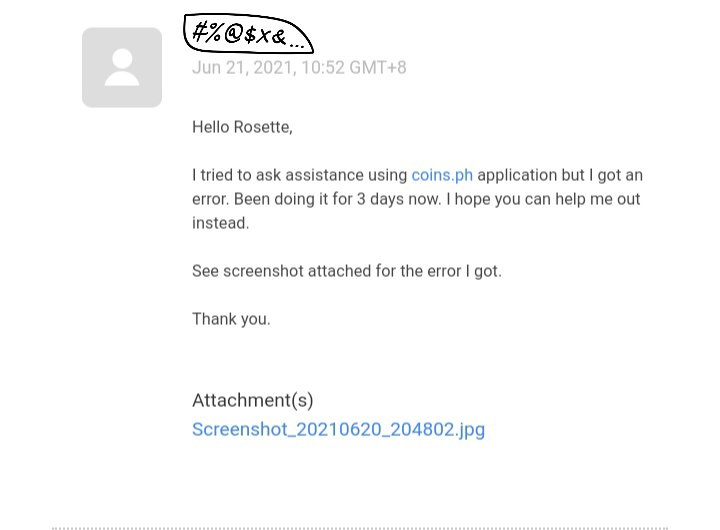This screenshot has height=530, width=720.
Task: Click the gray user avatar placeholder
Action: point(122,68)
